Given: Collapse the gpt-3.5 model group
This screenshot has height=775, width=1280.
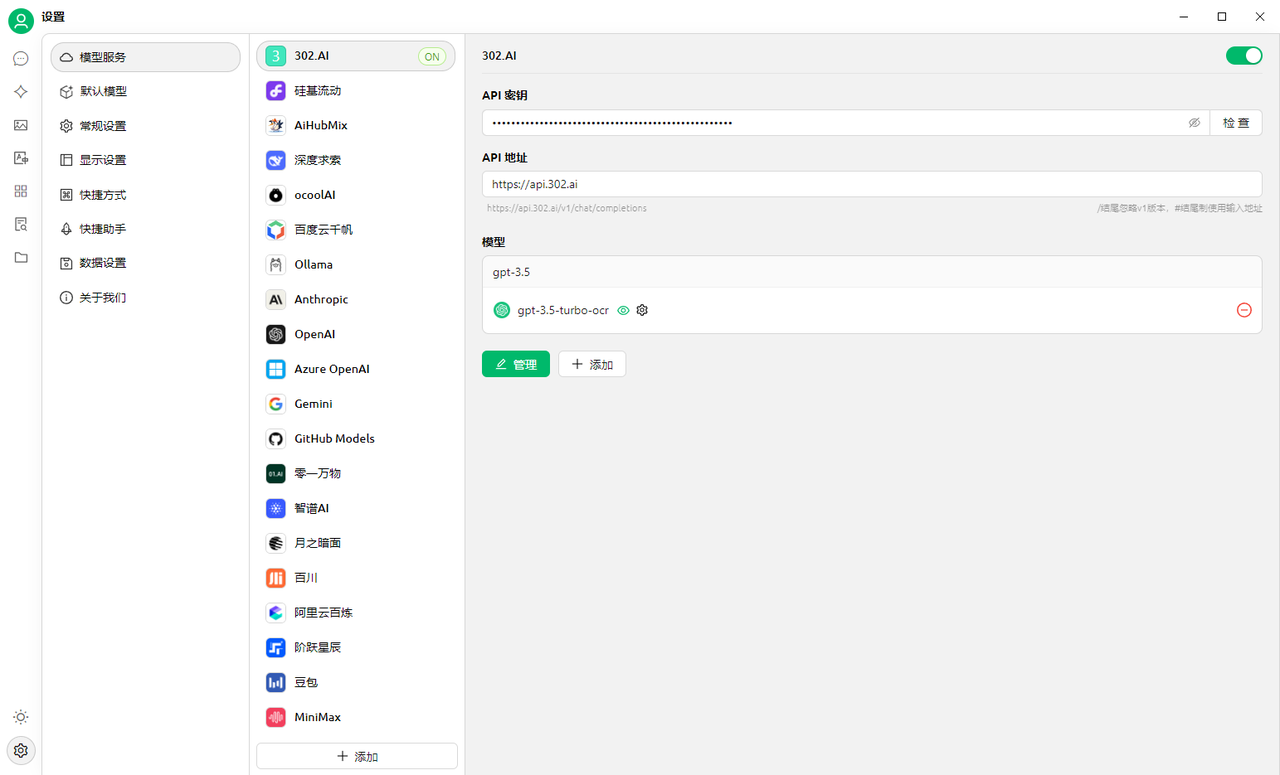Looking at the screenshot, I should (x=872, y=272).
